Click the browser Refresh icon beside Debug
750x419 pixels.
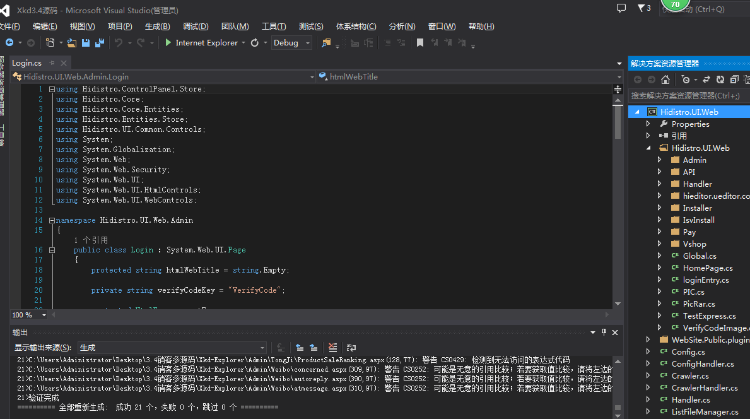tap(254, 43)
